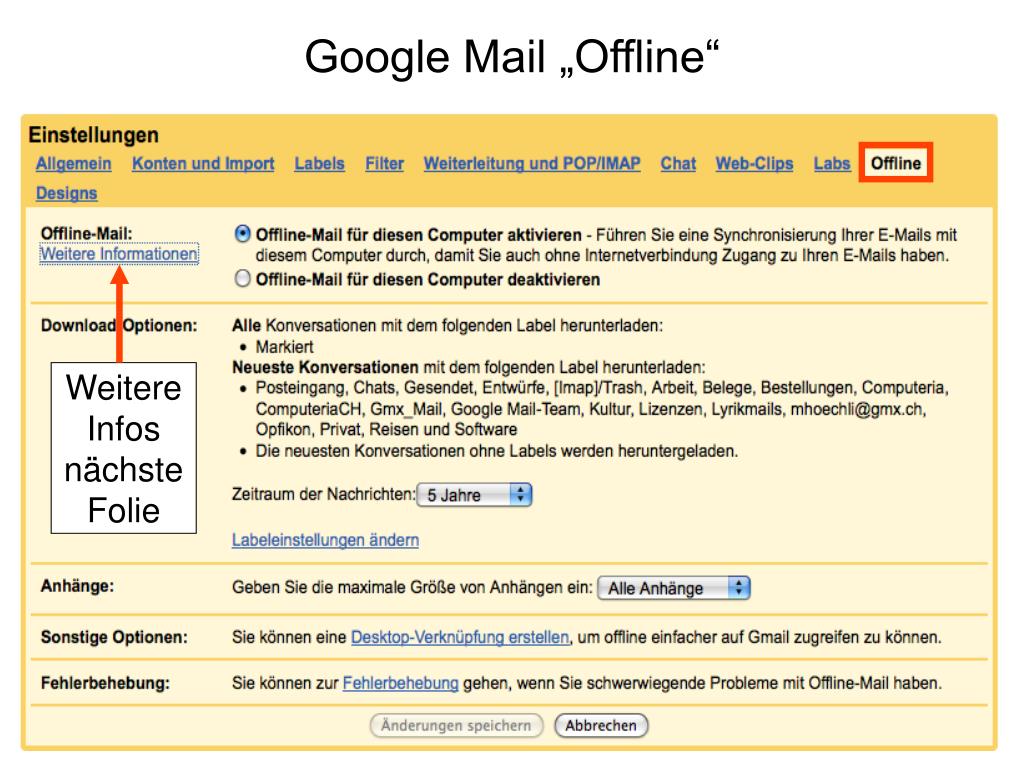Open Weiterleitung und POP/IMAP tab

tap(532, 163)
